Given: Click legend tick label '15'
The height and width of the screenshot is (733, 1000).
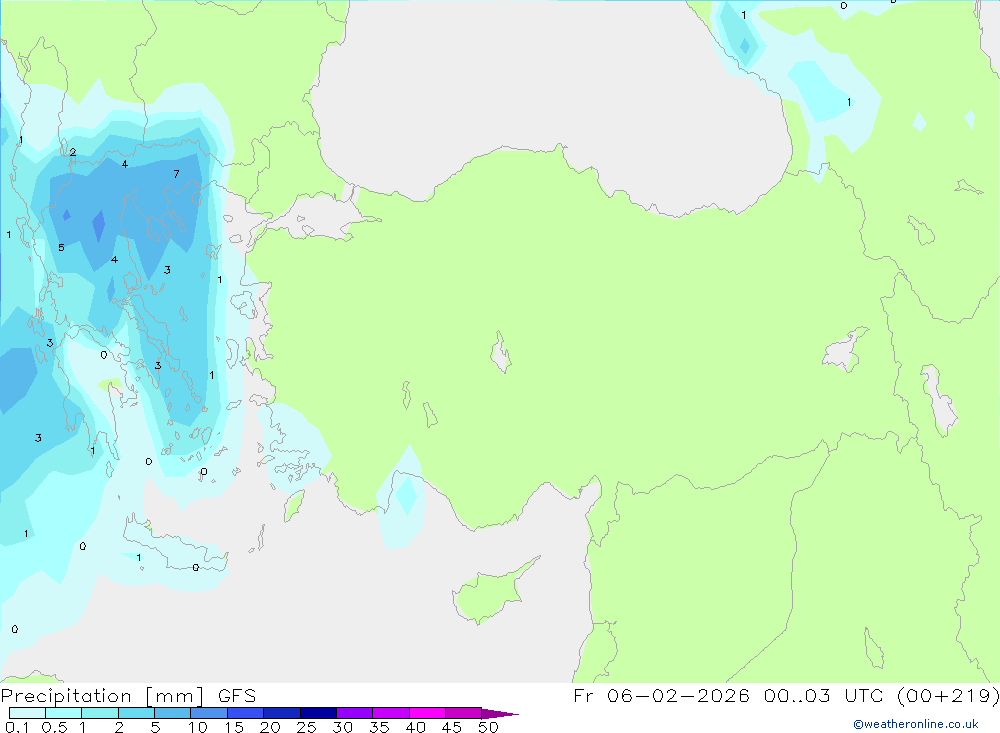Looking at the screenshot, I should tap(233, 727).
